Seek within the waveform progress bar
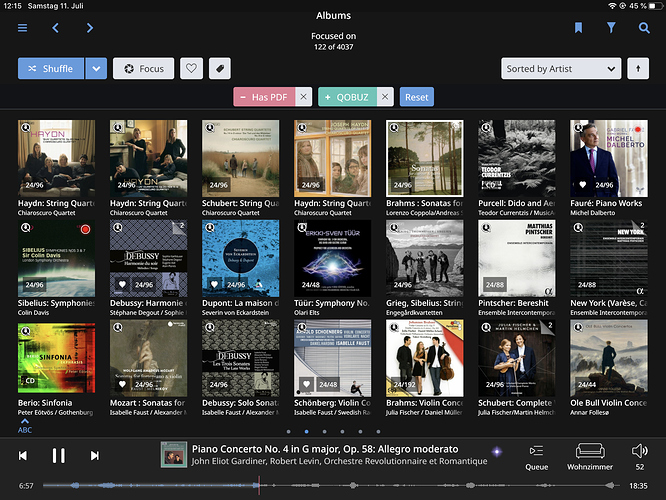The image size is (666, 500). [331, 485]
